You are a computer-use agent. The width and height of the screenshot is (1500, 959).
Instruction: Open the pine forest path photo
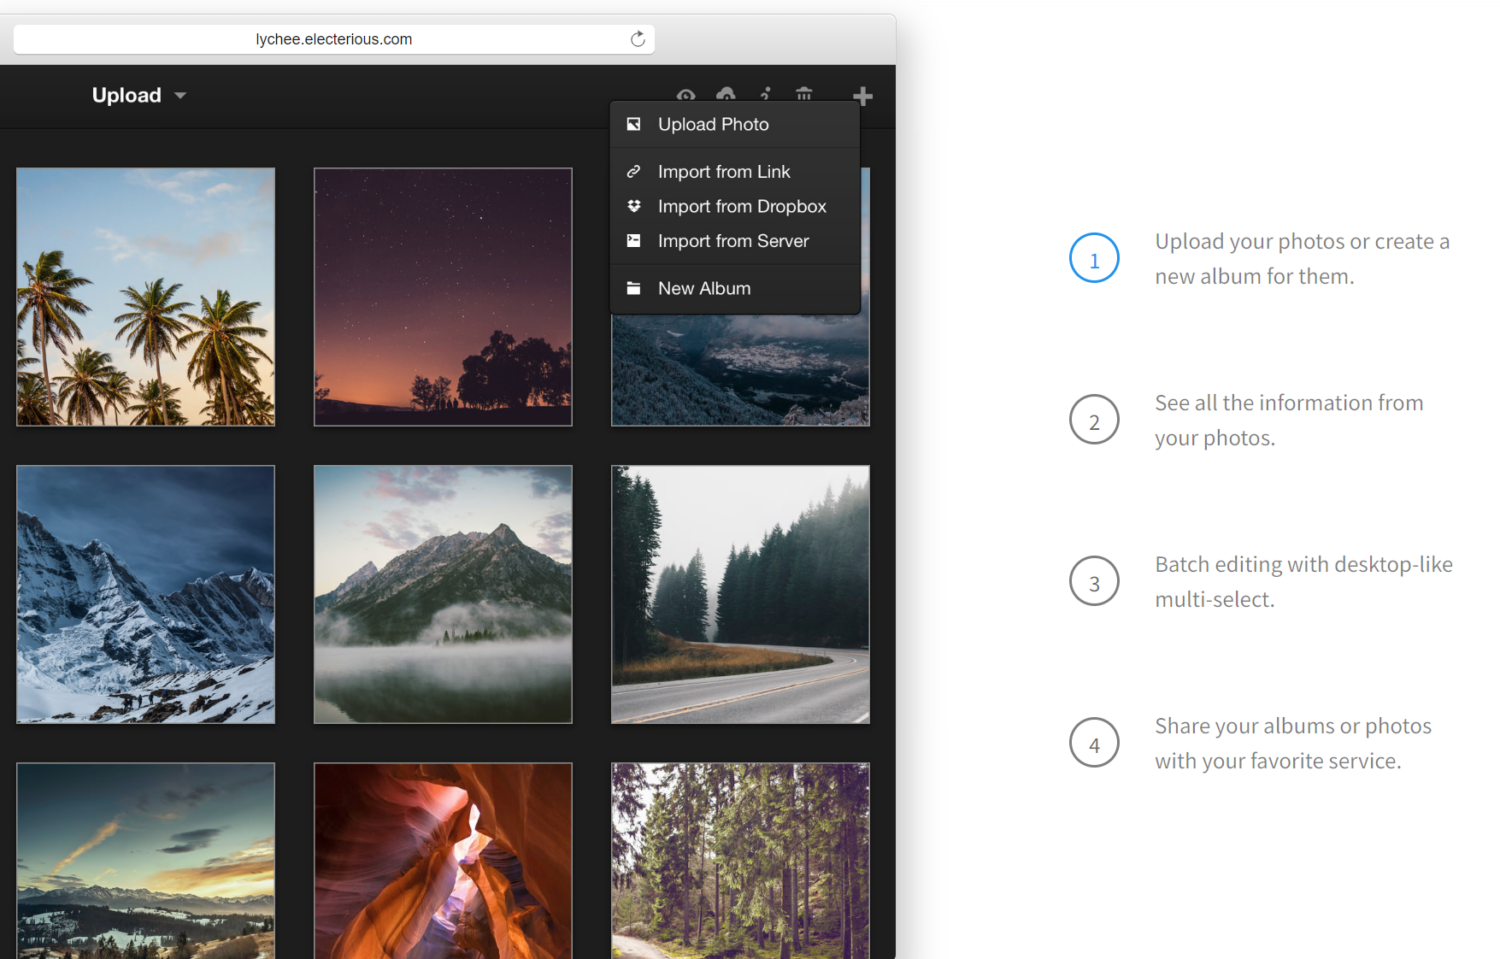tap(740, 861)
